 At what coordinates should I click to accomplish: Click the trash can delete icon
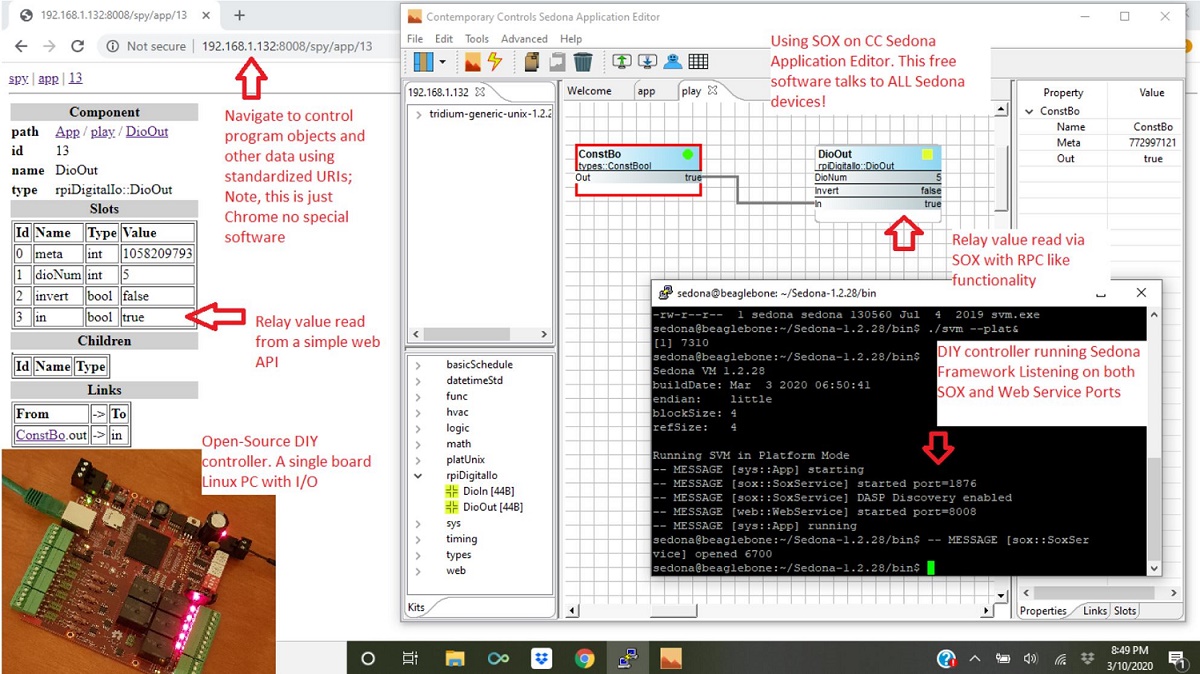click(584, 62)
